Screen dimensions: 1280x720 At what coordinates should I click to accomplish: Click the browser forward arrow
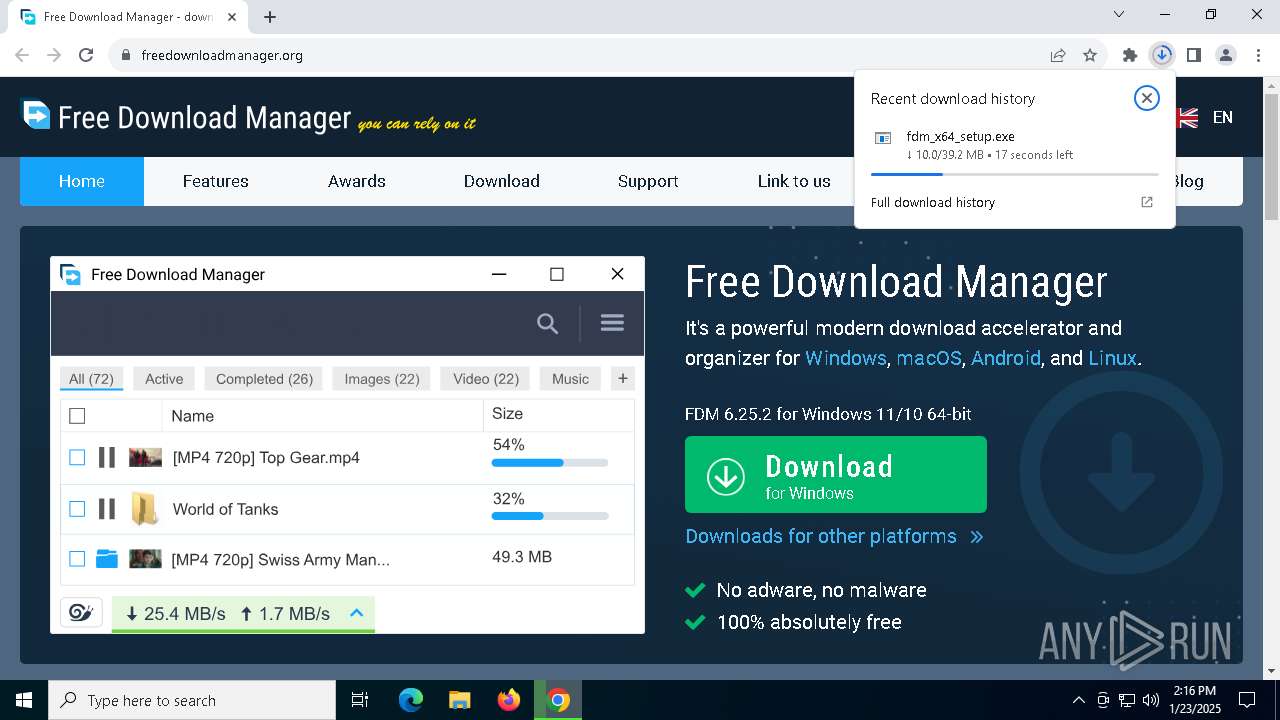(54, 55)
